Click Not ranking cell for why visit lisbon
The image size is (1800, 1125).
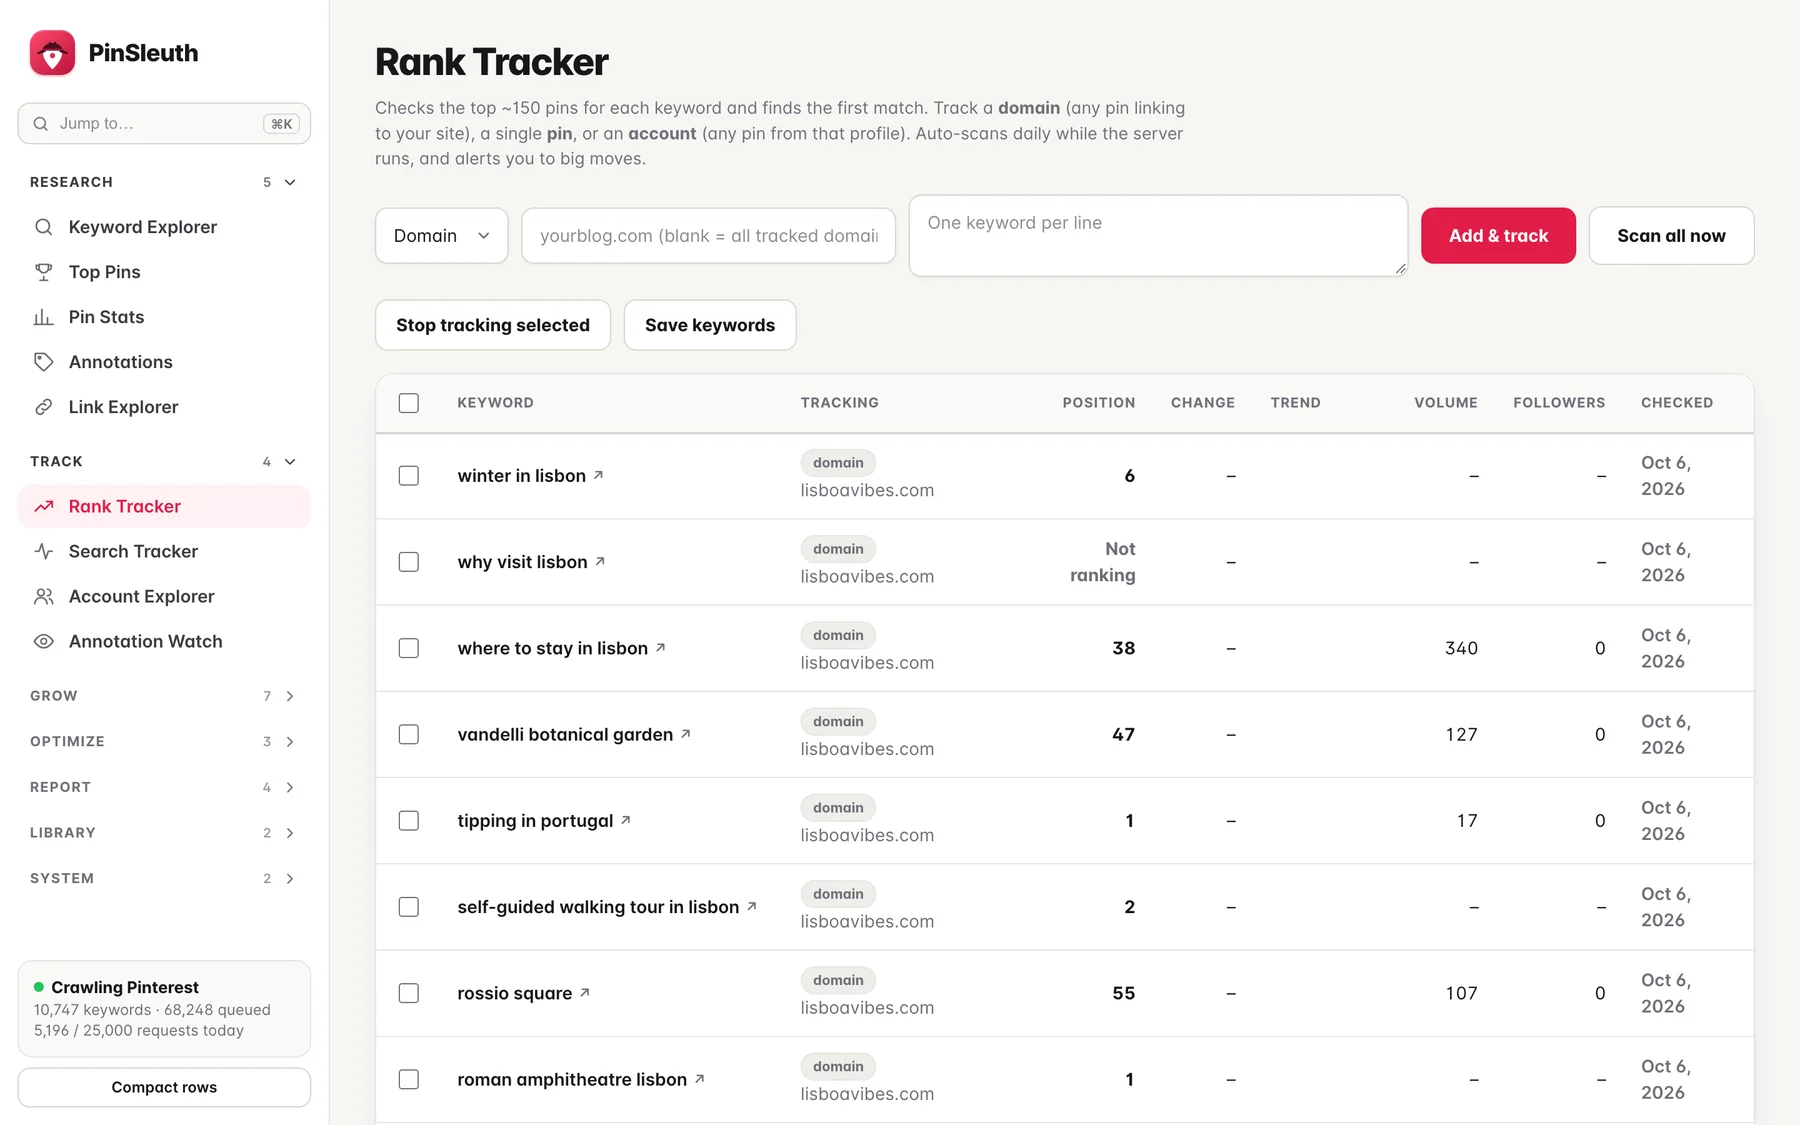1103,562
